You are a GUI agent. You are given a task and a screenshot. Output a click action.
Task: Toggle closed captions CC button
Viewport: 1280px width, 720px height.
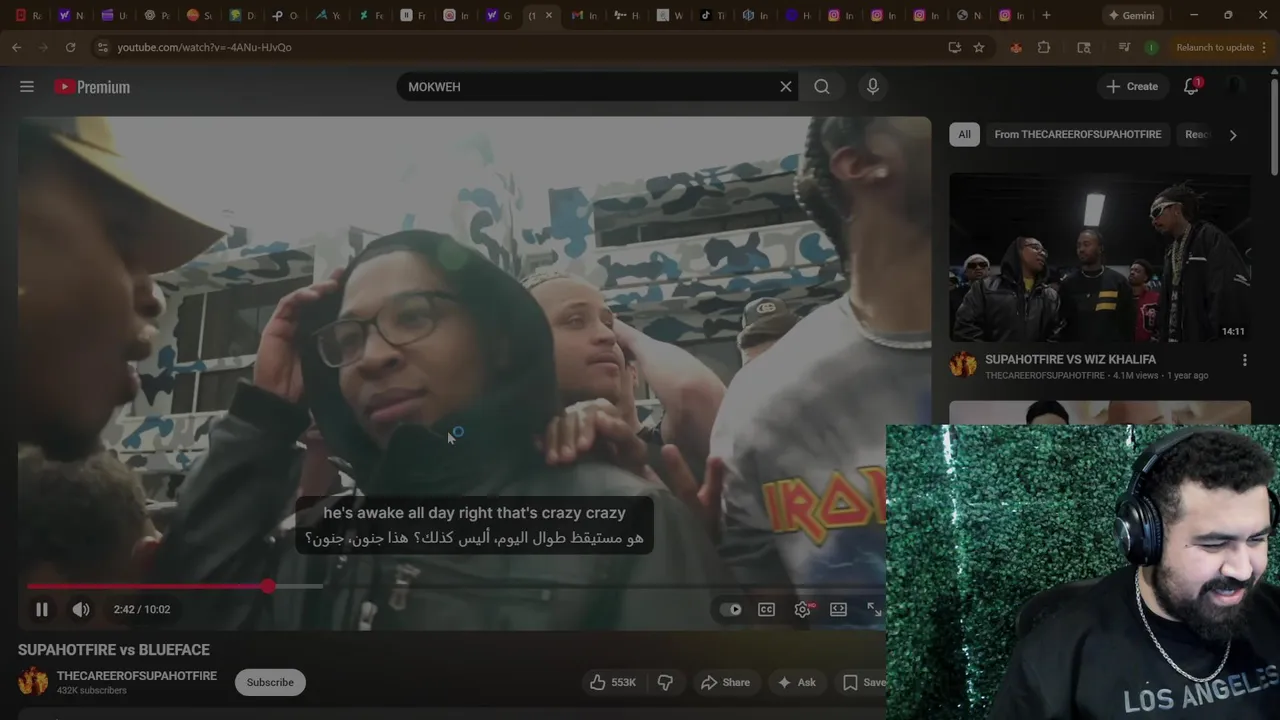pos(766,609)
